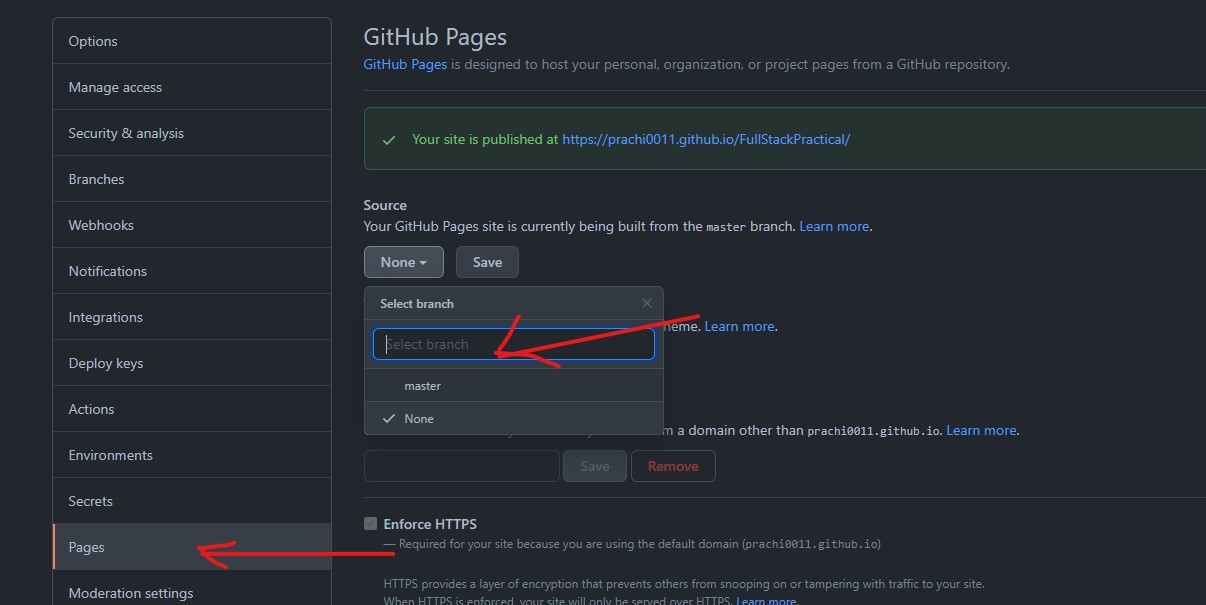Open the None source branch dropdown

point(404,262)
